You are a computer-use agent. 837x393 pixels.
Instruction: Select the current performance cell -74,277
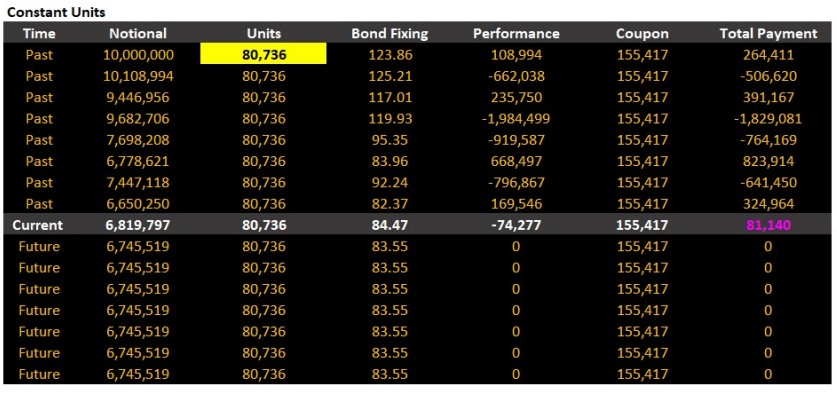coord(516,225)
